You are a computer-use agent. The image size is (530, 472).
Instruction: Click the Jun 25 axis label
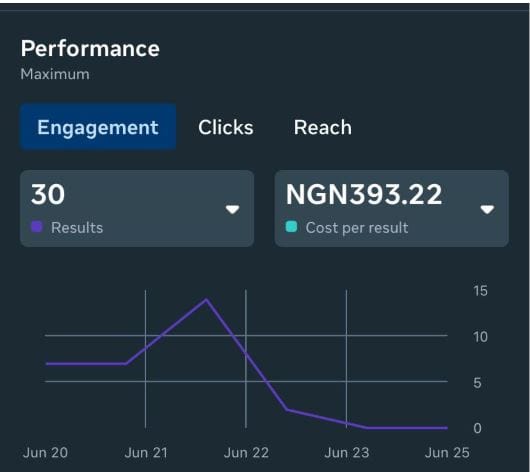coord(447,453)
